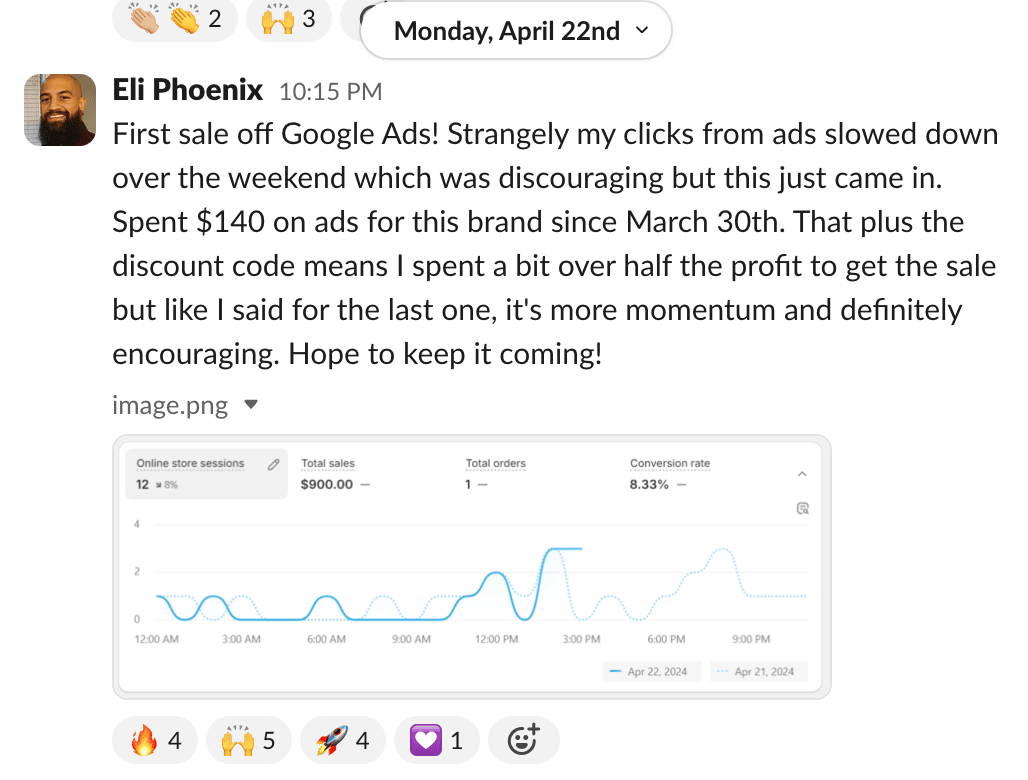Viewport: 1028px width, 780px height.
Task: Toggle the rocket emoji reaction
Action: pos(342,741)
